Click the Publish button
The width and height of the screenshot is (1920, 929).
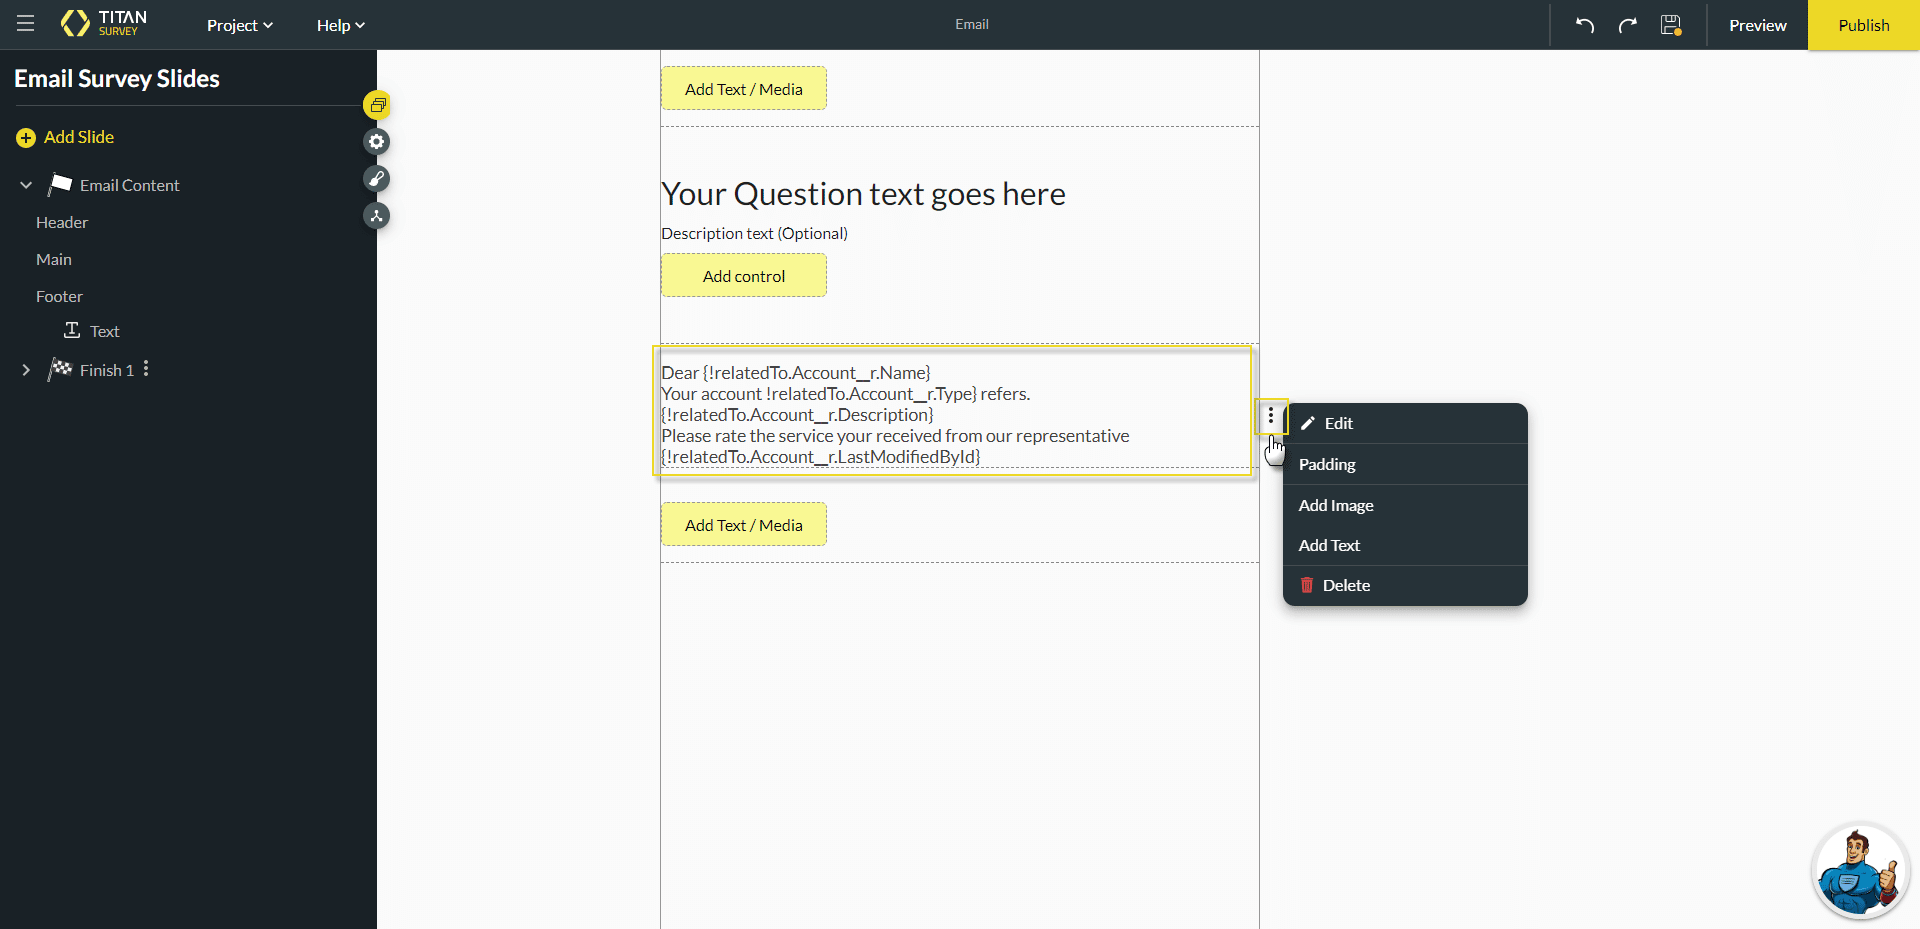1863,25
